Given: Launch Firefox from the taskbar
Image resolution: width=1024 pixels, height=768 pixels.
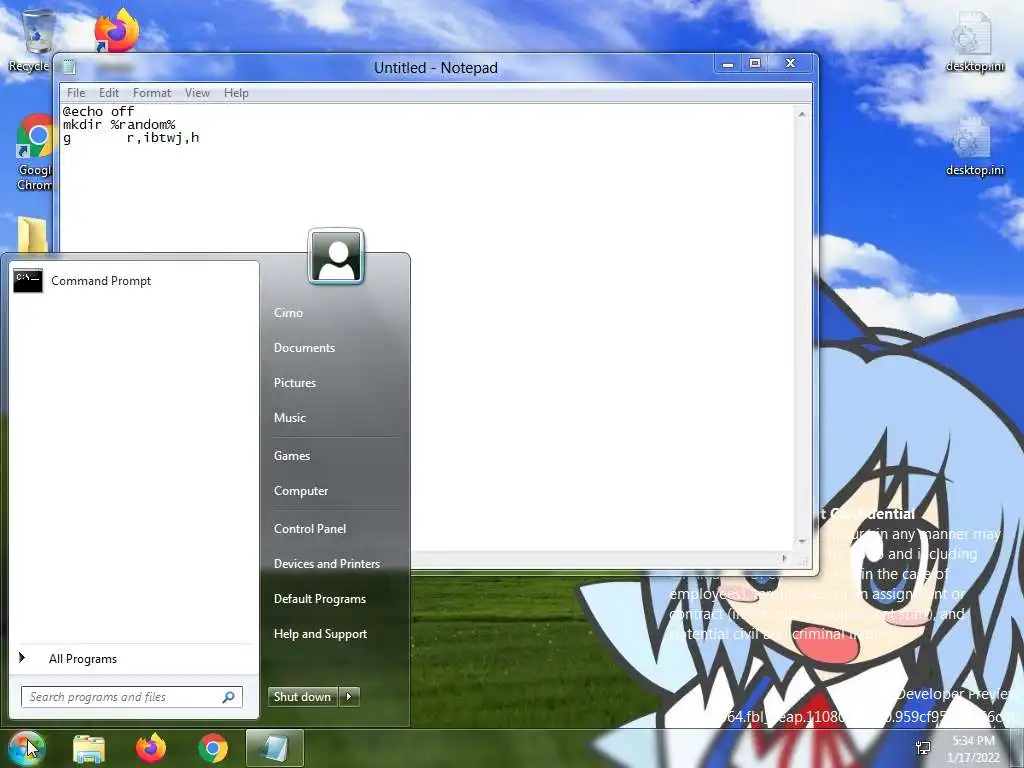Looking at the screenshot, I should tap(151, 748).
